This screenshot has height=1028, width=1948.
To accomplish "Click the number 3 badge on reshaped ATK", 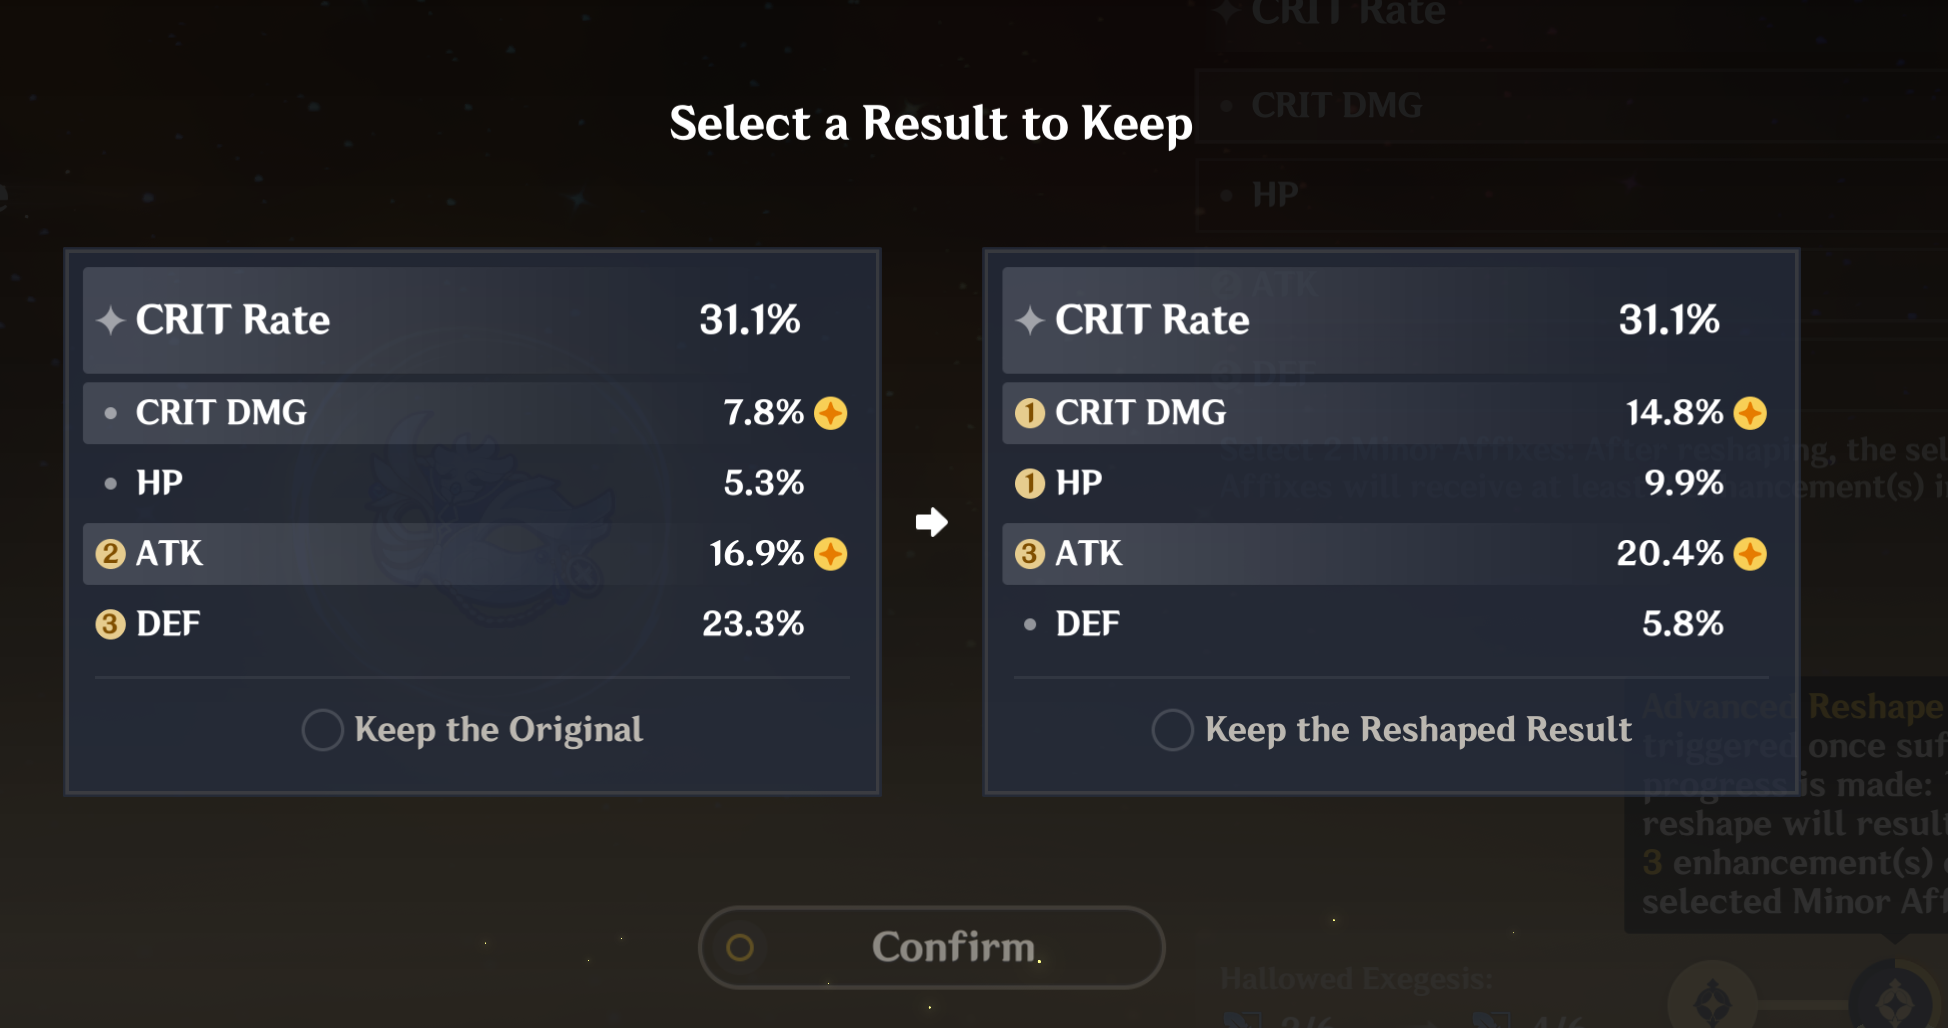I will coord(1030,554).
